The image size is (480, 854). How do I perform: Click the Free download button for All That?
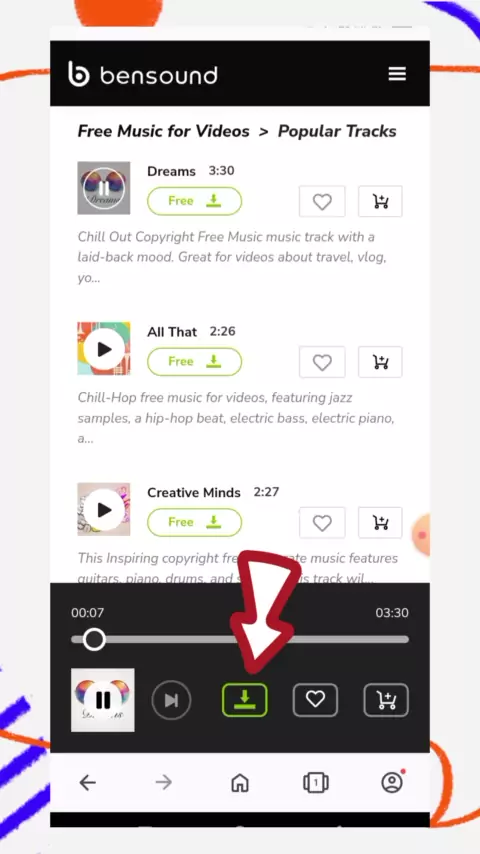click(x=195, y=362)
